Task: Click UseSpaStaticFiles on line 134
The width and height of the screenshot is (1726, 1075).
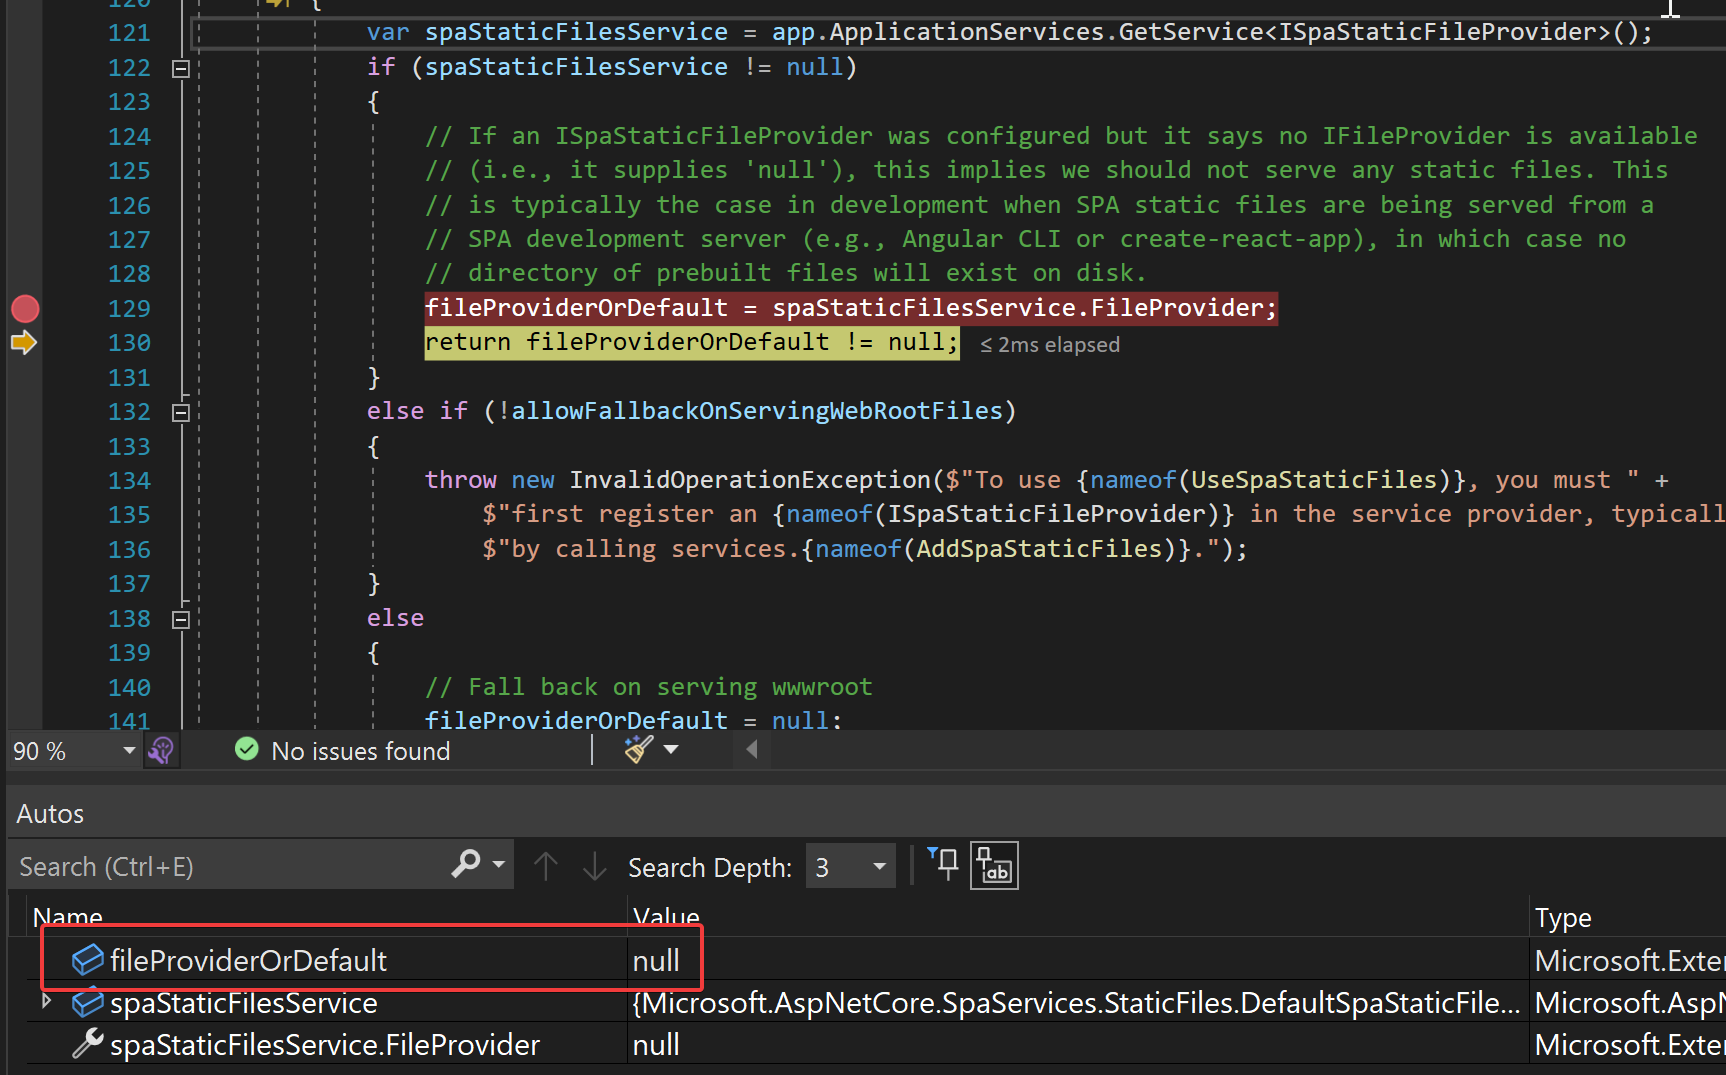Action: (1313, 480)
